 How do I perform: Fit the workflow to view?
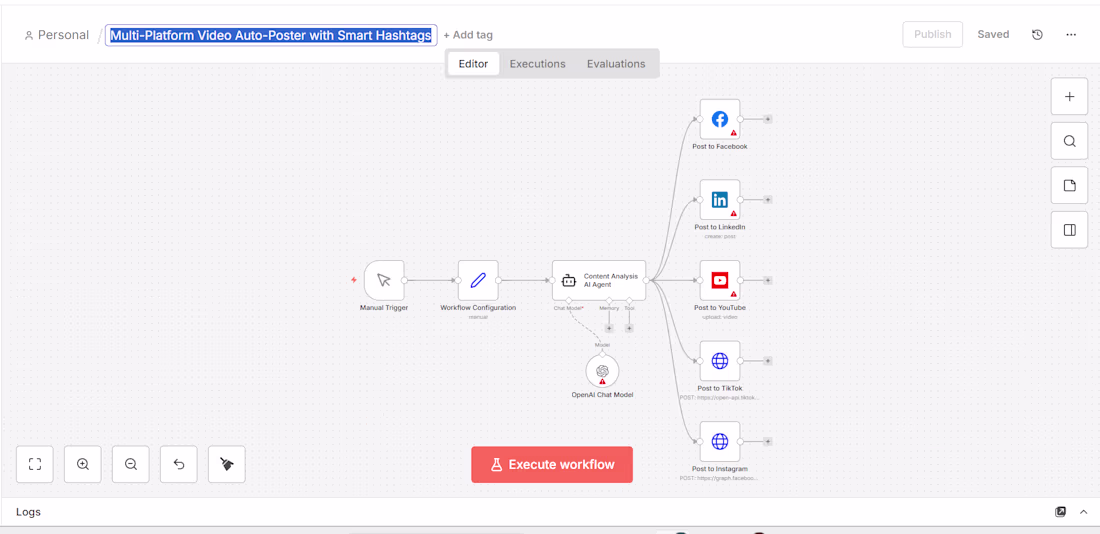point(35,464)
